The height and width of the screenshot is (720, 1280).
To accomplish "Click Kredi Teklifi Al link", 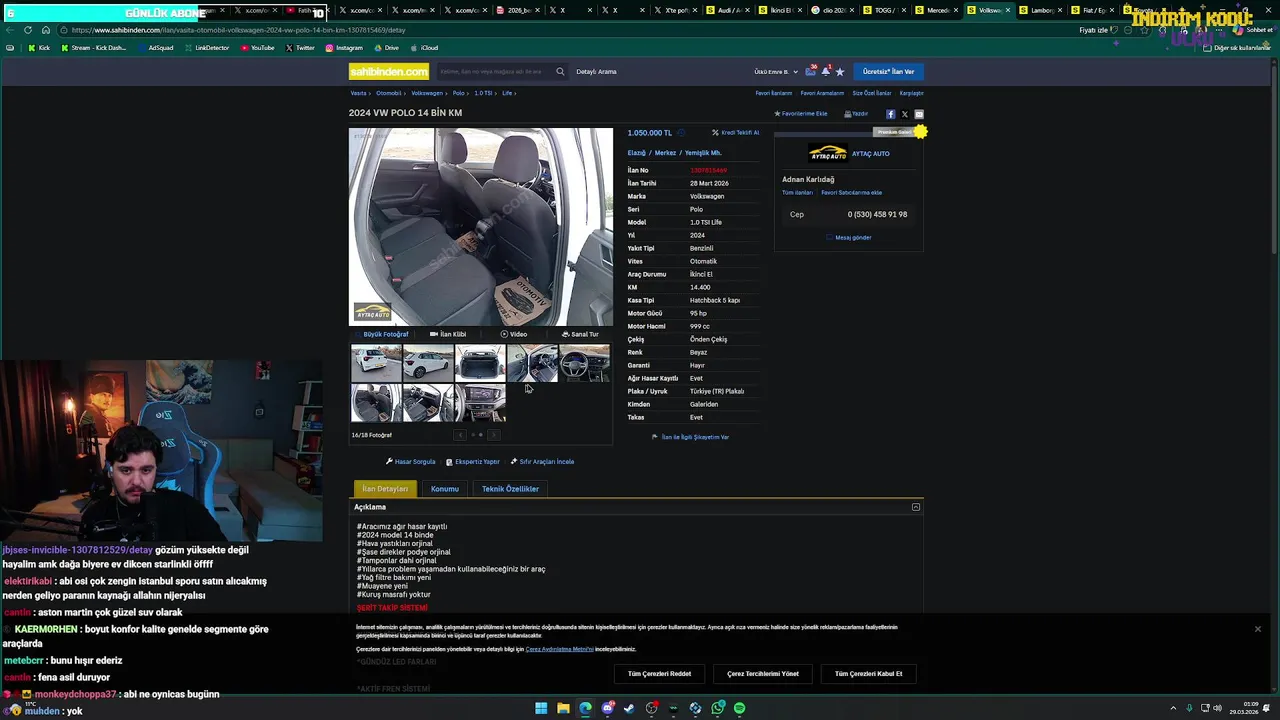I will pyautogui.click(x=736, y=133).
